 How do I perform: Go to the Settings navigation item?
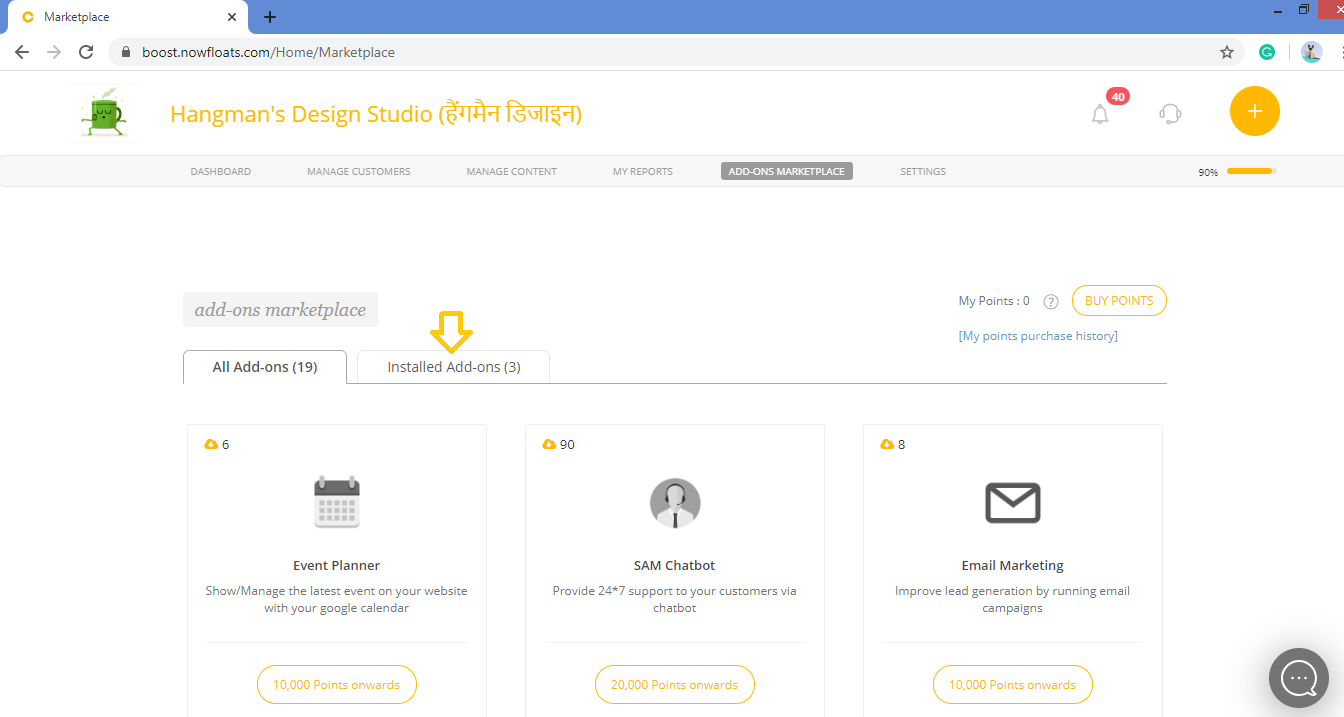coord(922,171)
